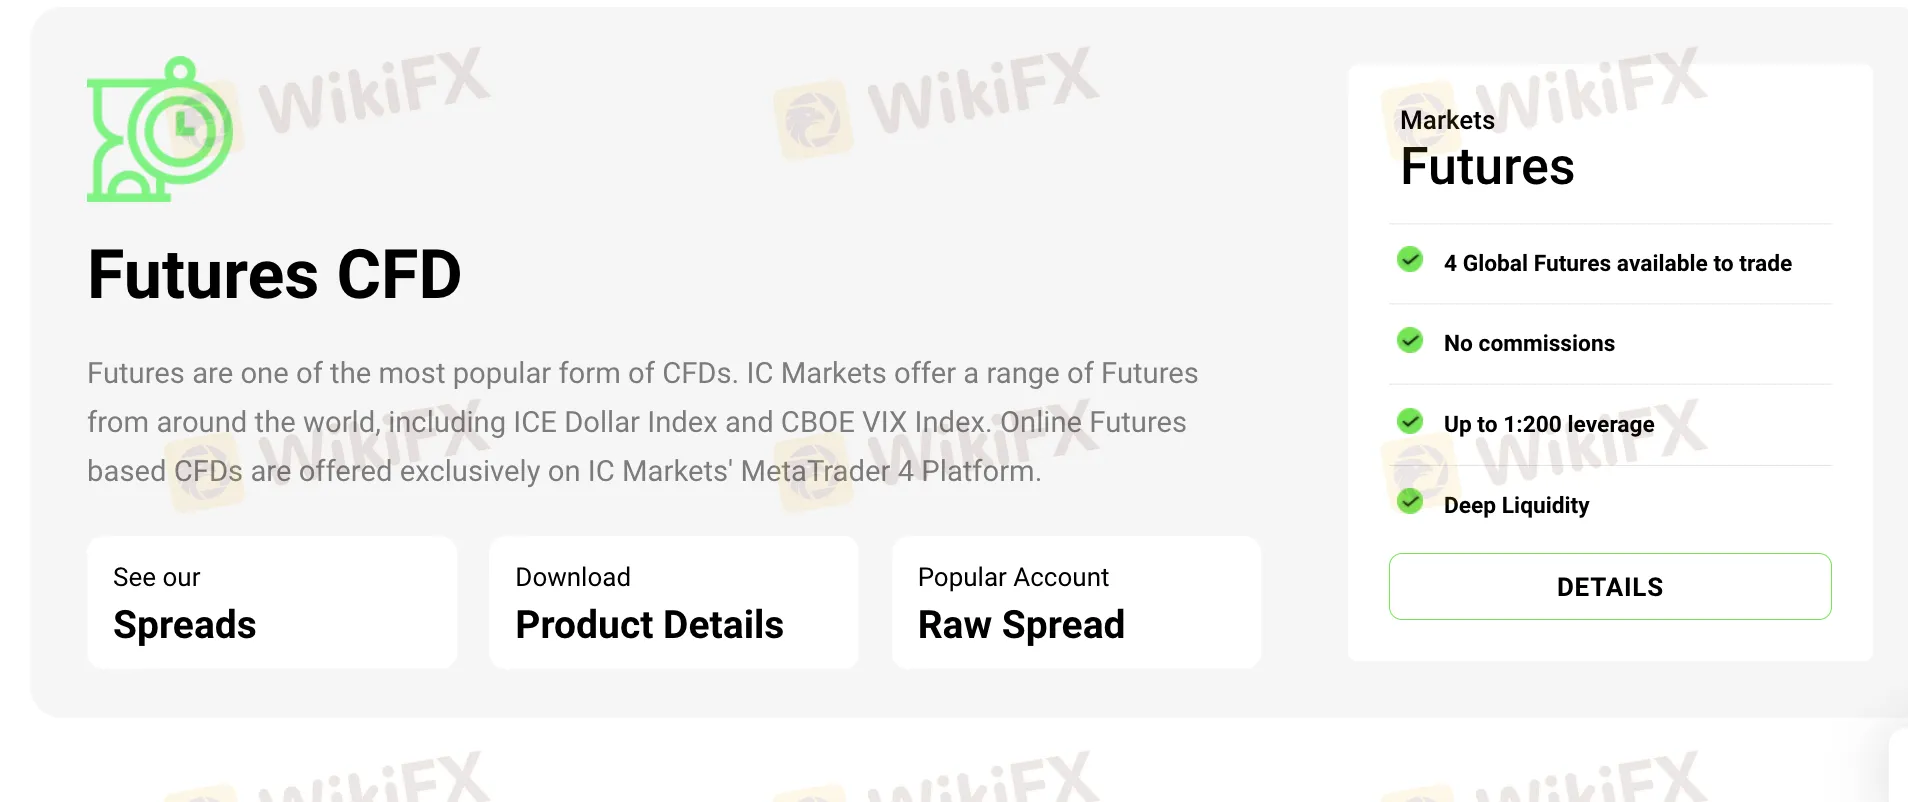Click the DETAILS button
1908x802 pixels.
point(1609,586)
